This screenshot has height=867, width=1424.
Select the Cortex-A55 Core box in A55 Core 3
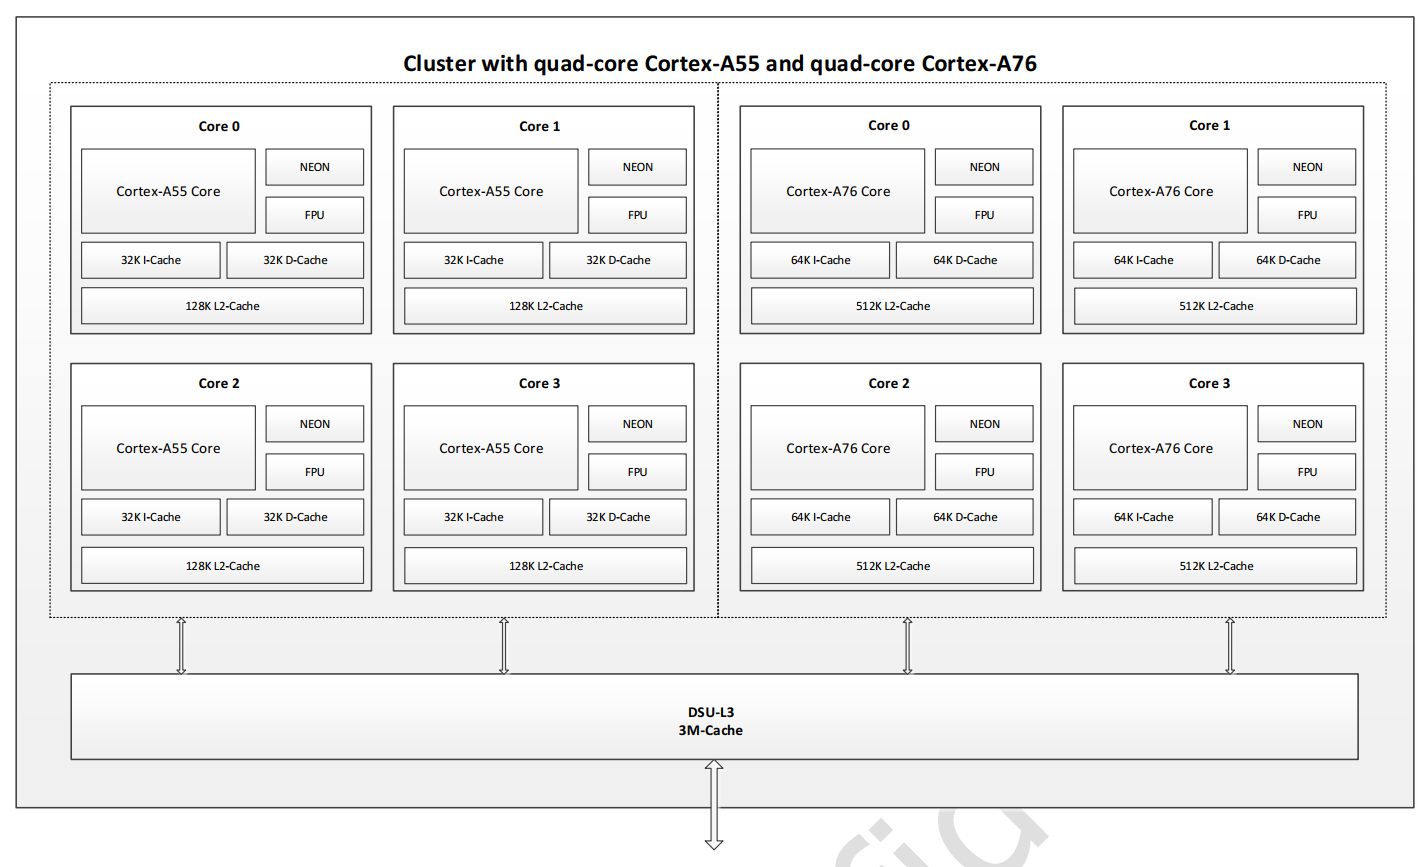[x=491, y=448]
